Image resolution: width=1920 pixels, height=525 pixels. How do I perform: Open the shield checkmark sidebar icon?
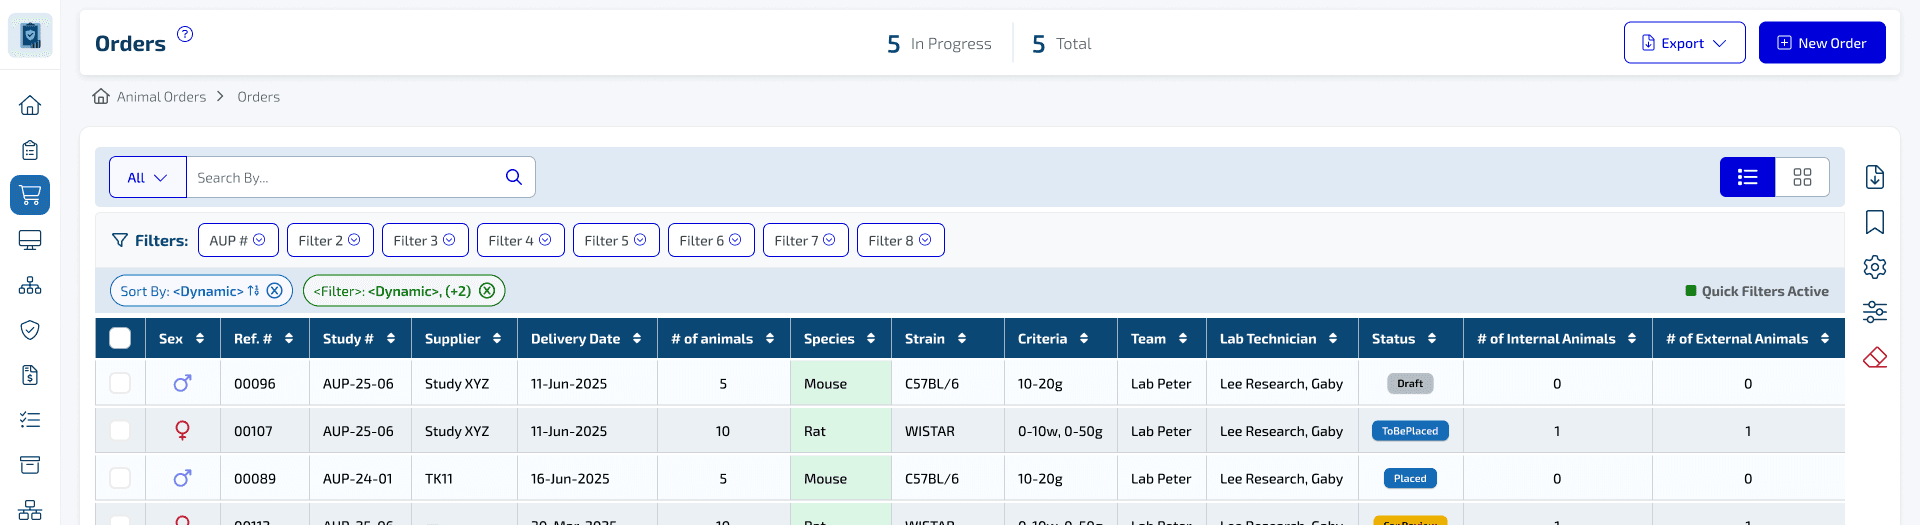pyautogui.click(x=30, y=330)
